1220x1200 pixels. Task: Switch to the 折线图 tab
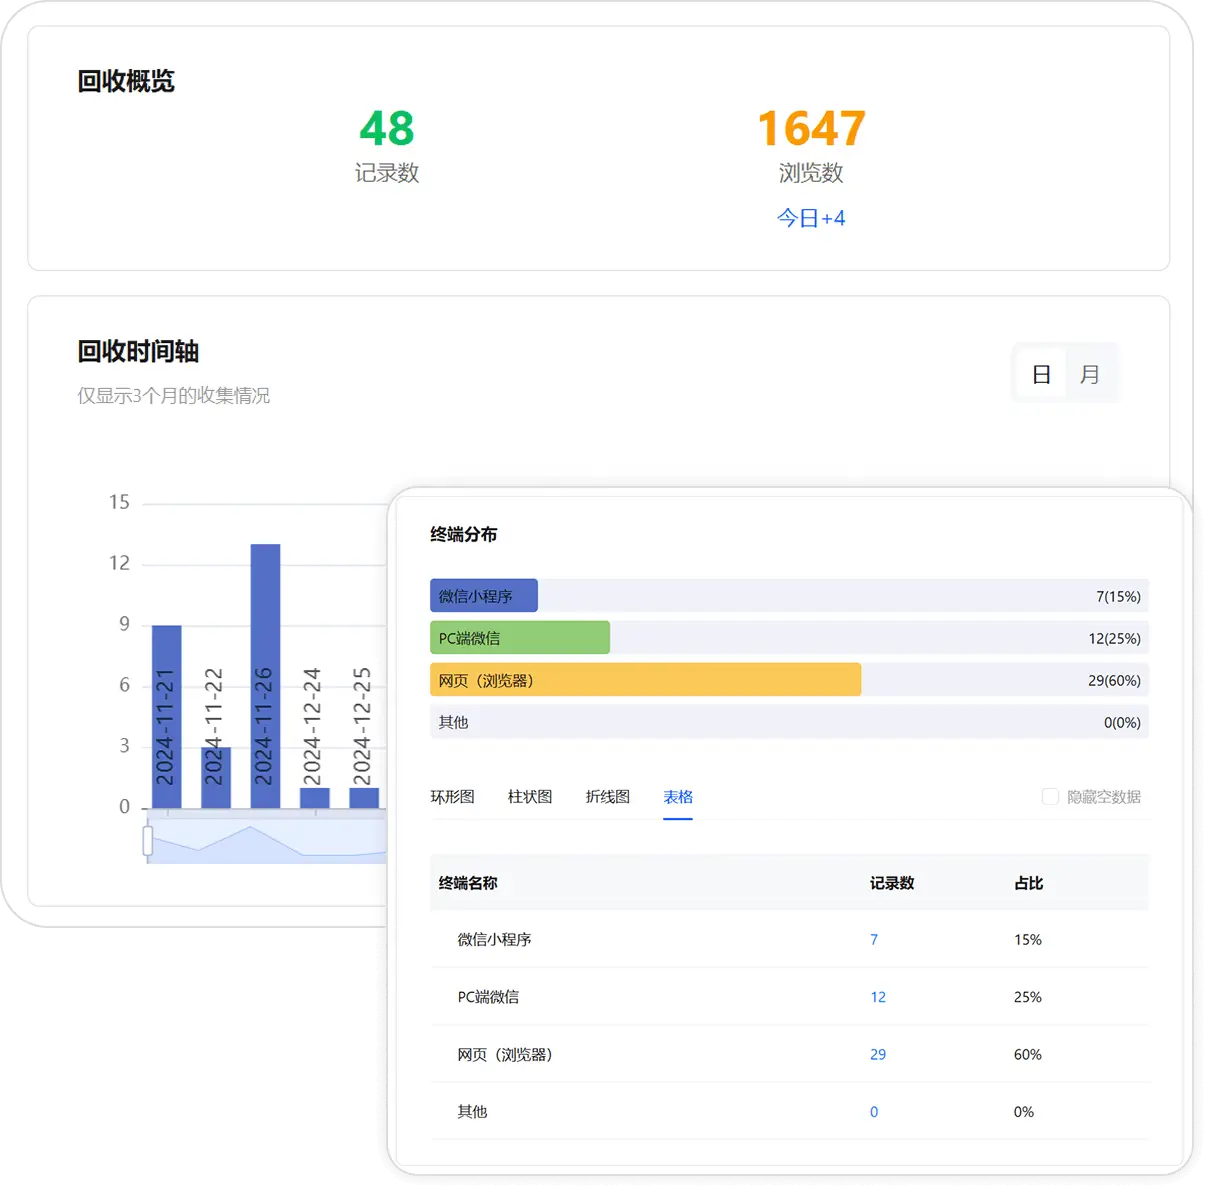[x=608, y=797]
